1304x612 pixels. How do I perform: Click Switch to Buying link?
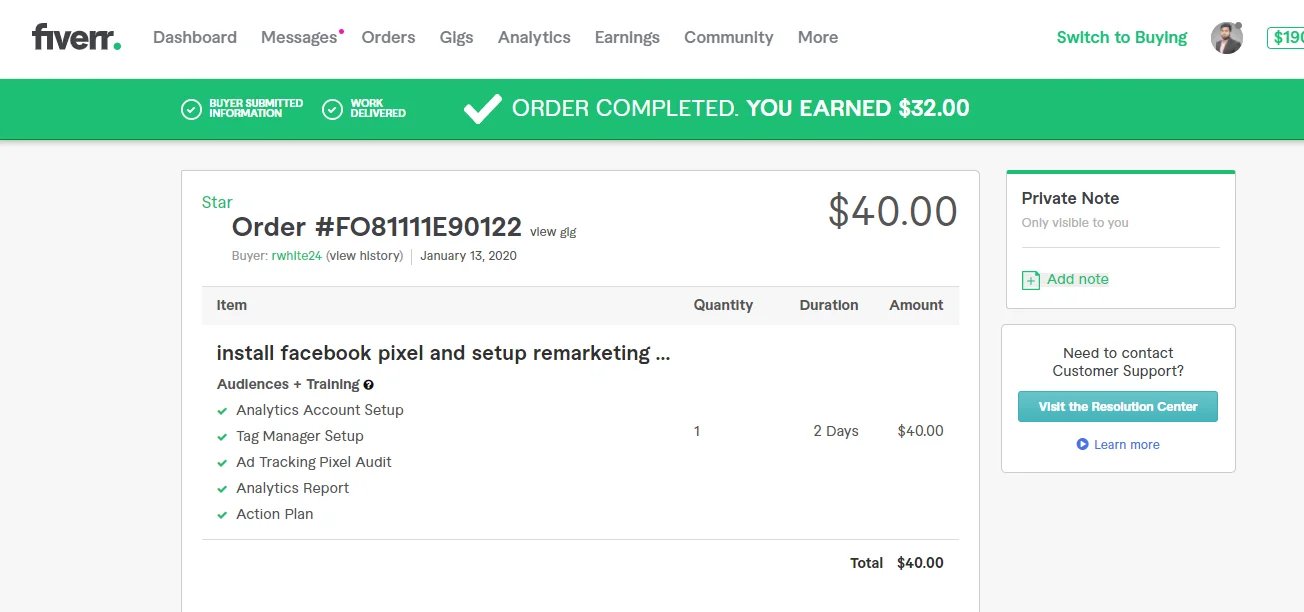click(1121, 38)
